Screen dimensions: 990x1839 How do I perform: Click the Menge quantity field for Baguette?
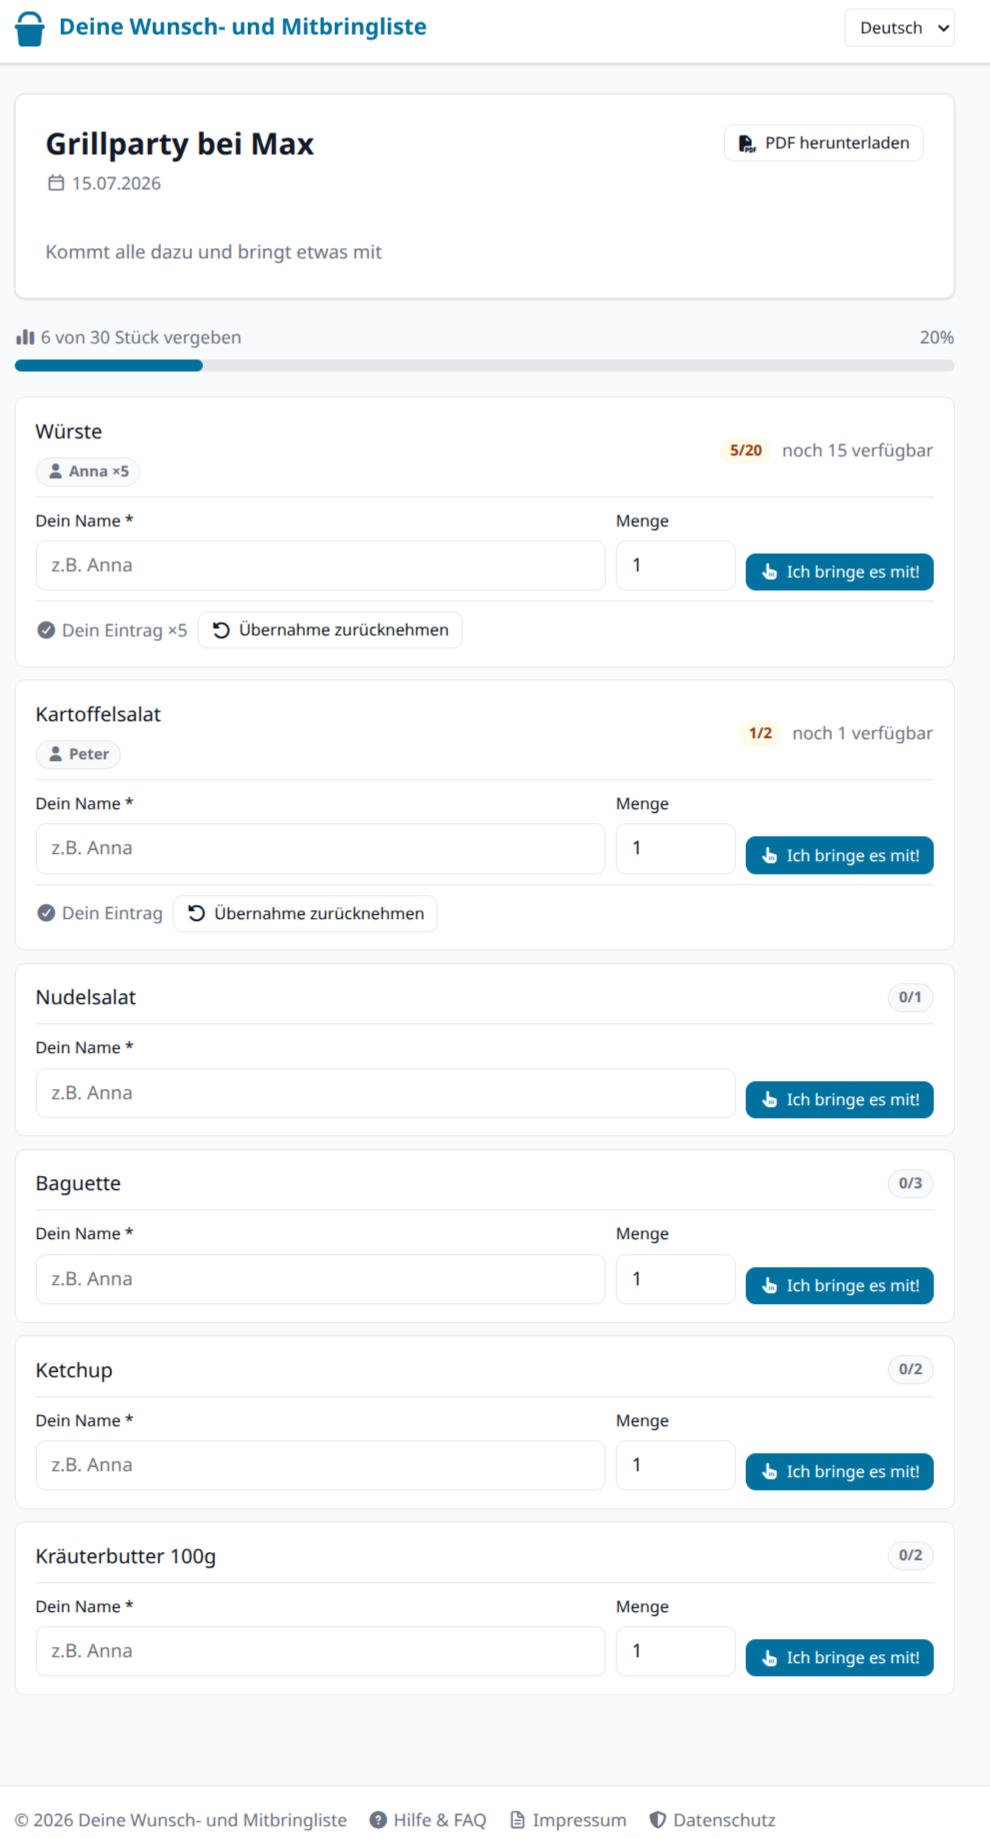[675, 1279]
